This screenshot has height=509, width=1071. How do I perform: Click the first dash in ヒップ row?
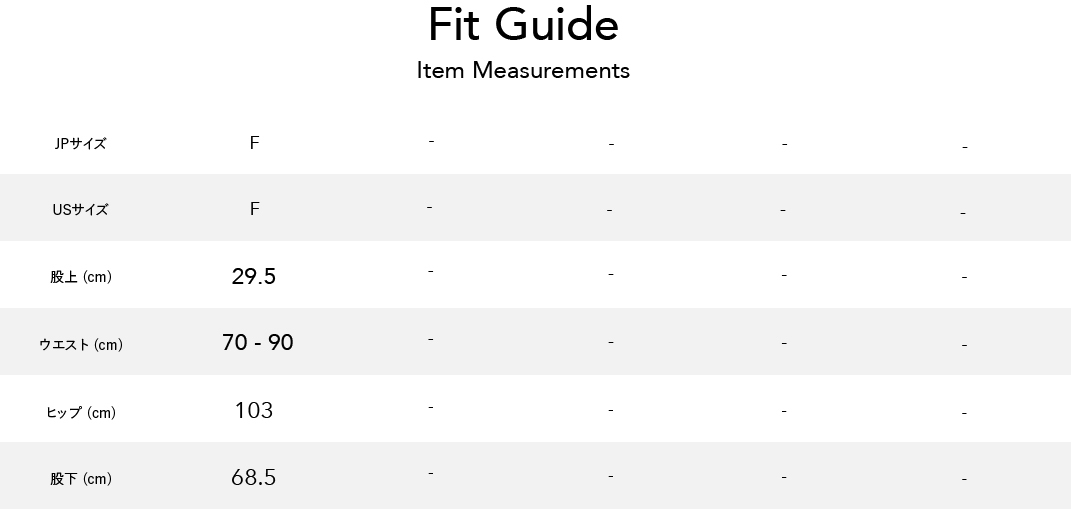tap(431, 407)
